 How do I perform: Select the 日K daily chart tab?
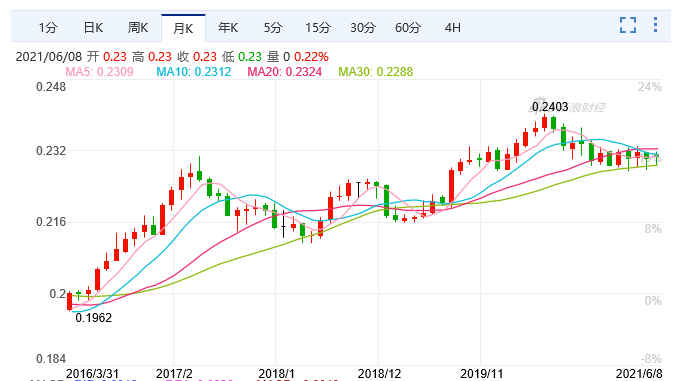[x=93, y=28]
